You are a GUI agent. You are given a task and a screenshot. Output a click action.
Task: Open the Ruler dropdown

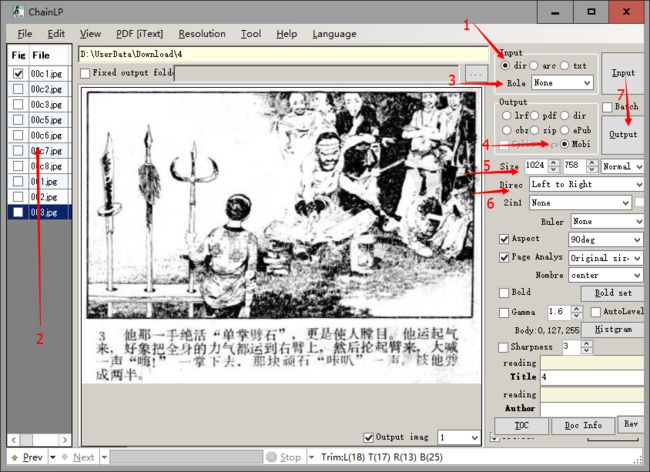tap(607, 222)
